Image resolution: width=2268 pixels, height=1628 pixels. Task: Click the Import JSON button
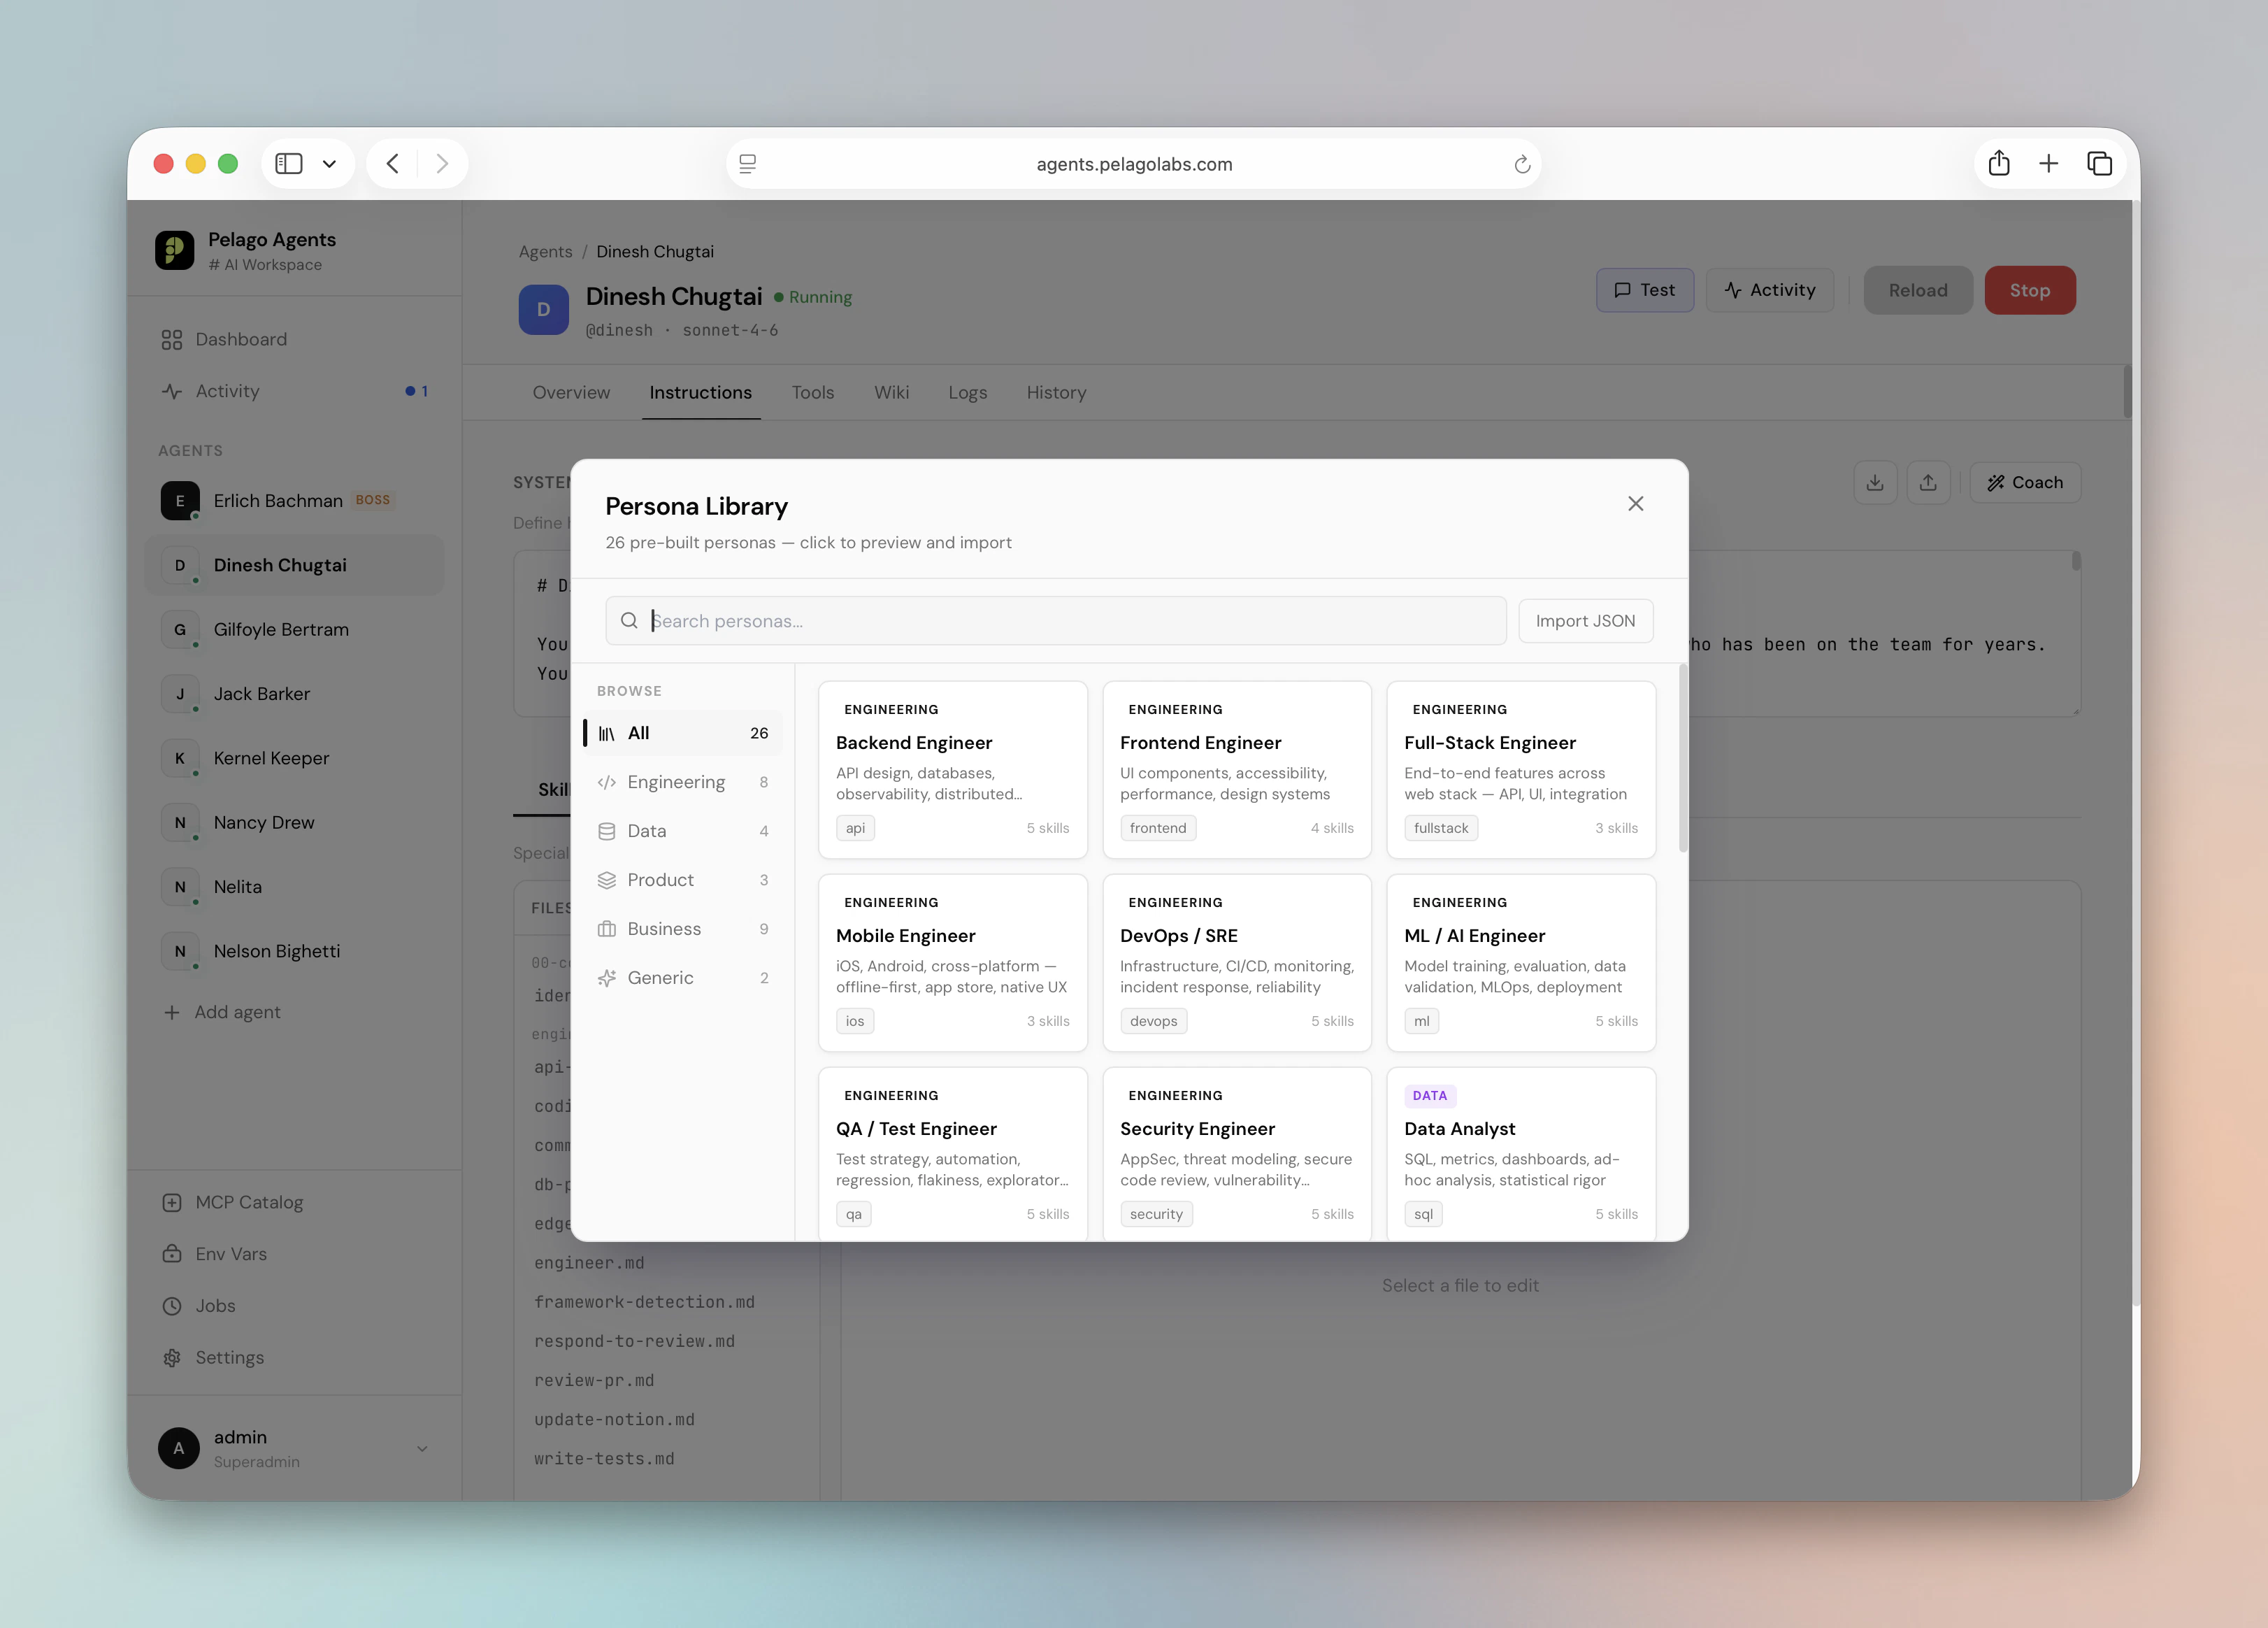(x=1585, y=621)
